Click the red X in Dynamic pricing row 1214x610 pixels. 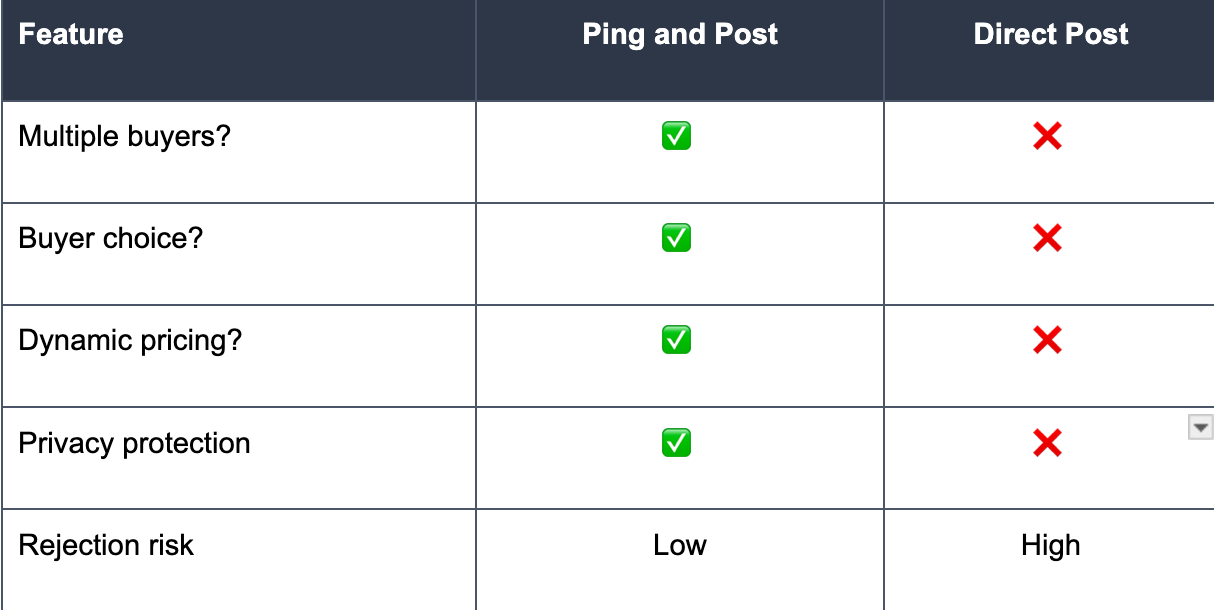tap(1047, 340)
